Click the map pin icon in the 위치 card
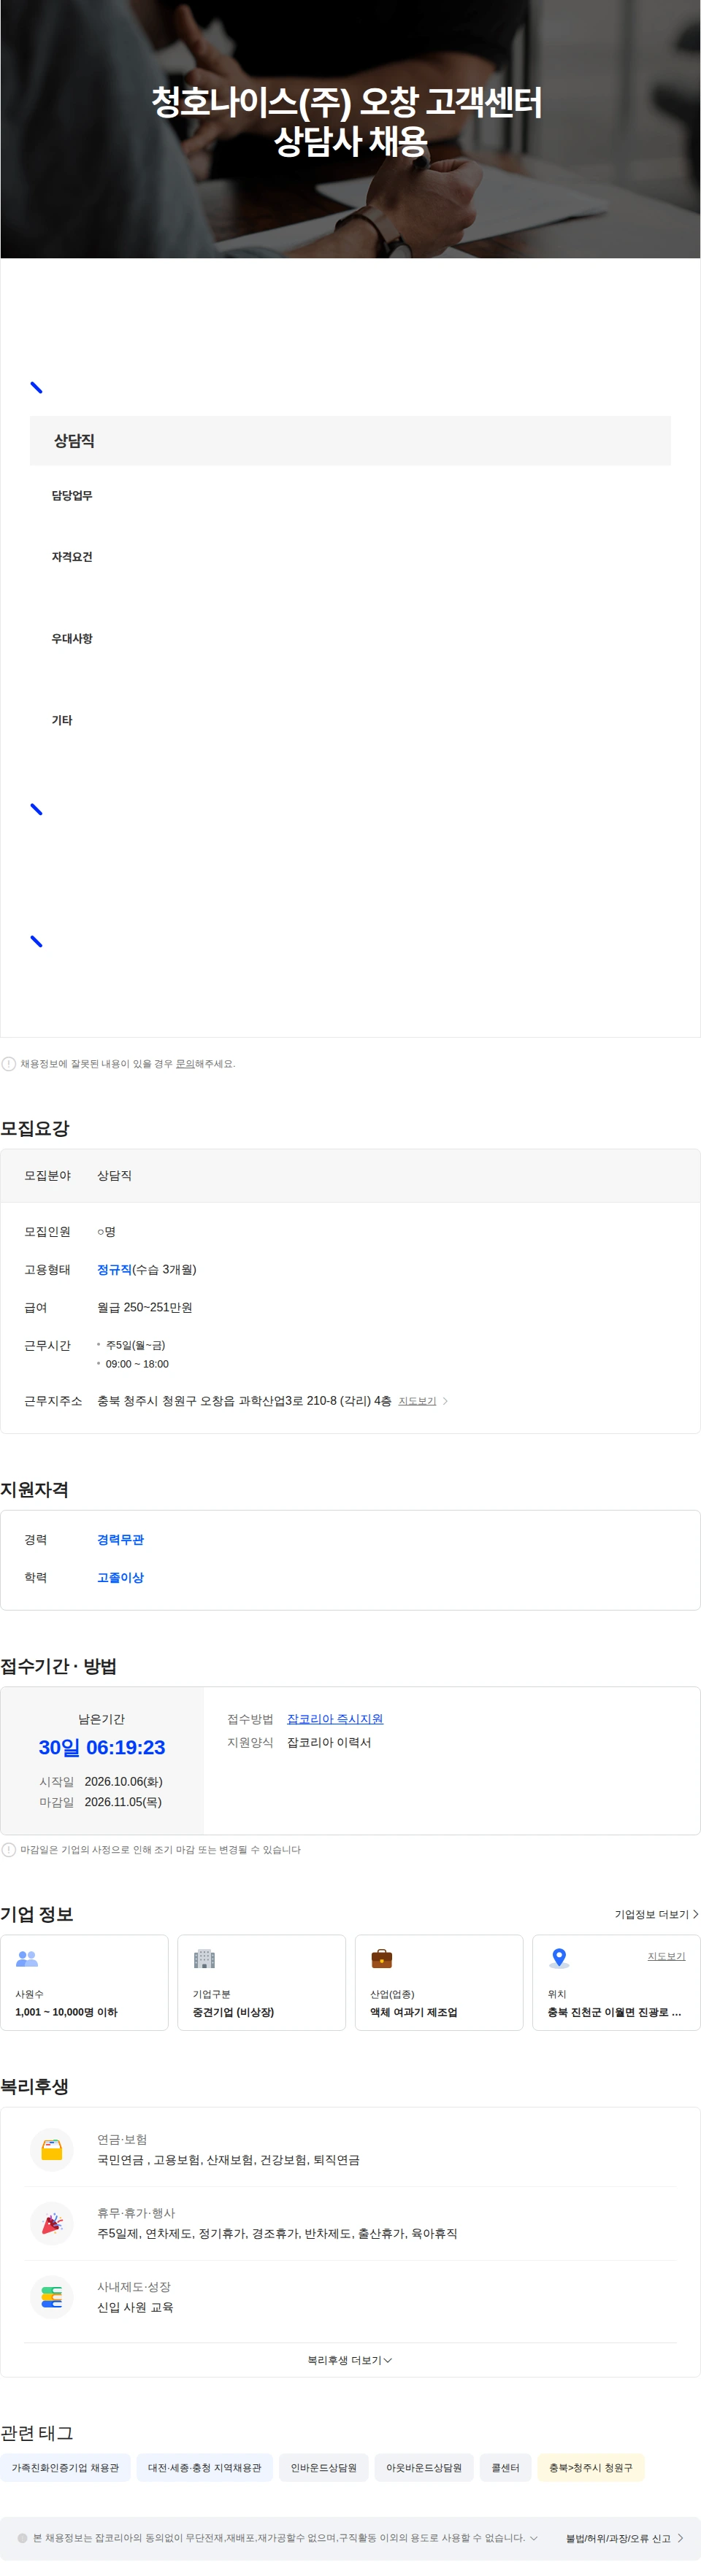The width and height of the screenshot is (701, 2576). point(559,1959)
